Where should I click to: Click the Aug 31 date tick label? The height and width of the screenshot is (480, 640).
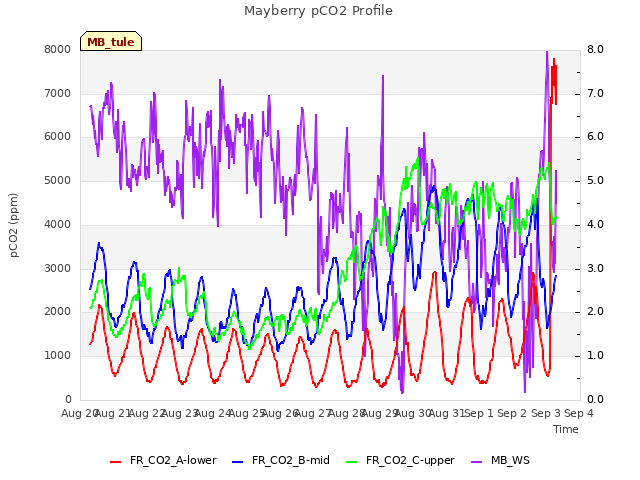(x=447, y=413)
